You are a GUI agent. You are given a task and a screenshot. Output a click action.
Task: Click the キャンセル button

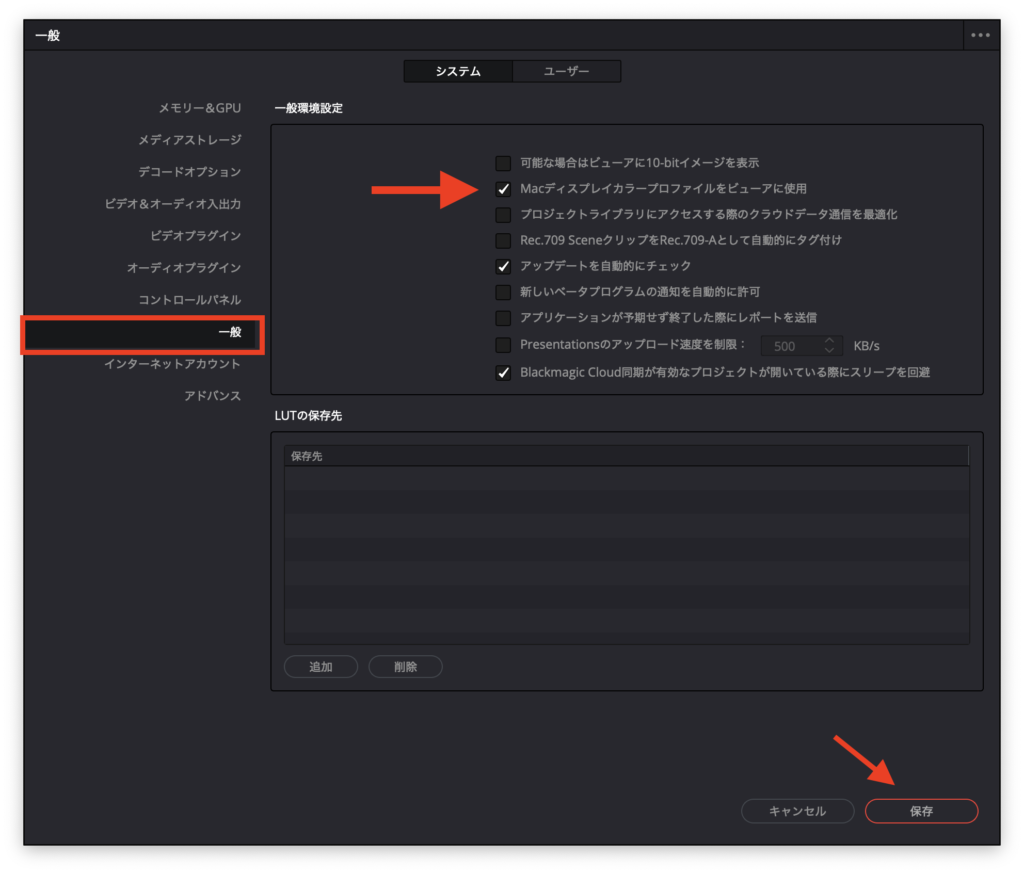pos(797,811)
